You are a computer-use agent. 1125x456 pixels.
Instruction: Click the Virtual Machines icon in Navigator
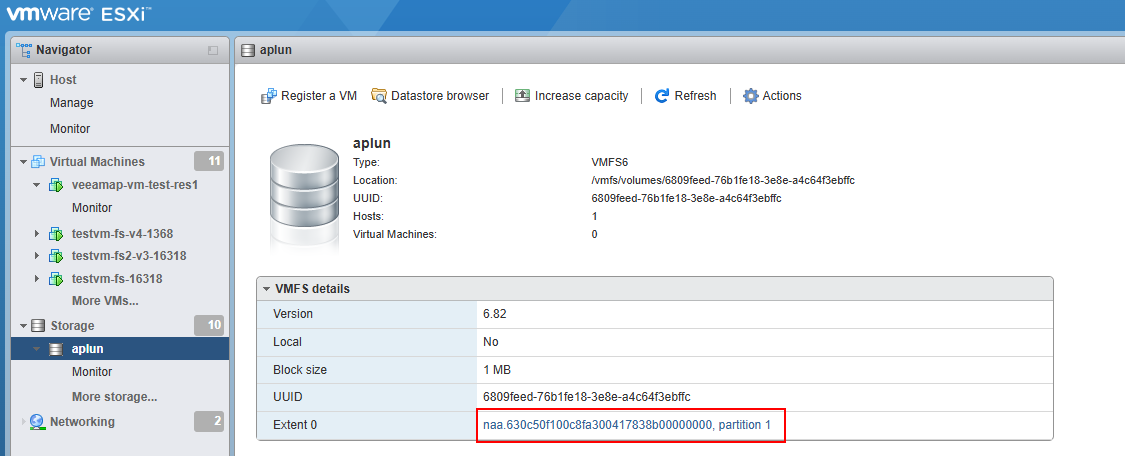pyautogui.click(x=38, y=162)
